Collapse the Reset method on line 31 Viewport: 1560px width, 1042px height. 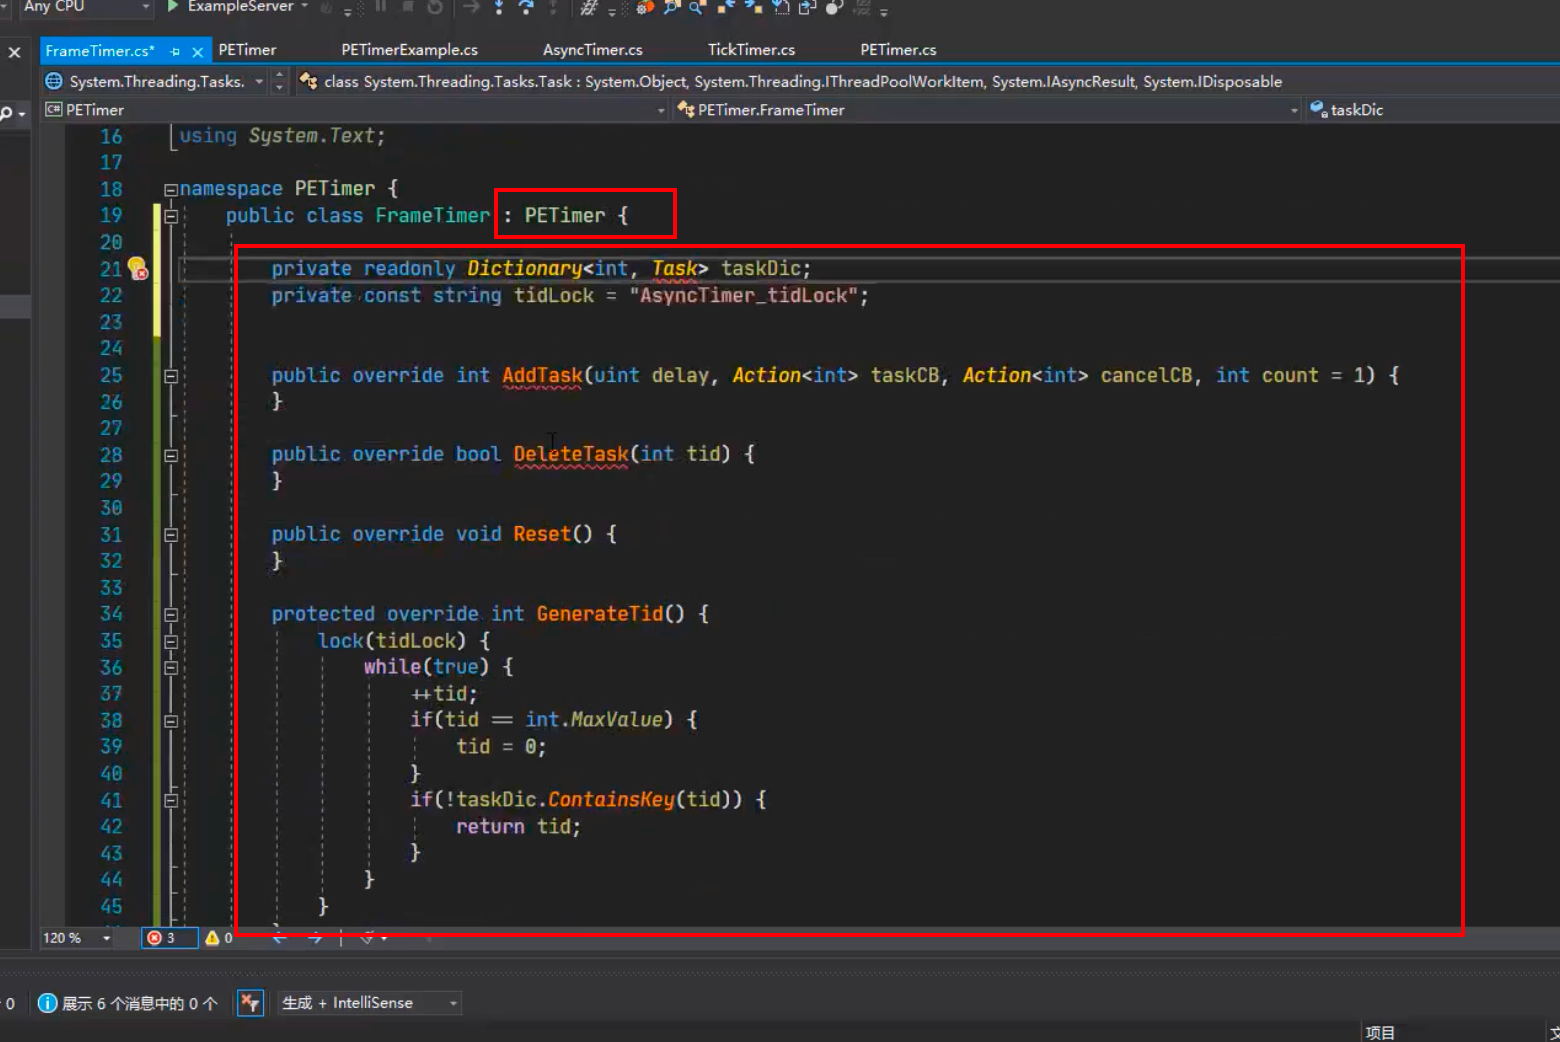point(171,535)
